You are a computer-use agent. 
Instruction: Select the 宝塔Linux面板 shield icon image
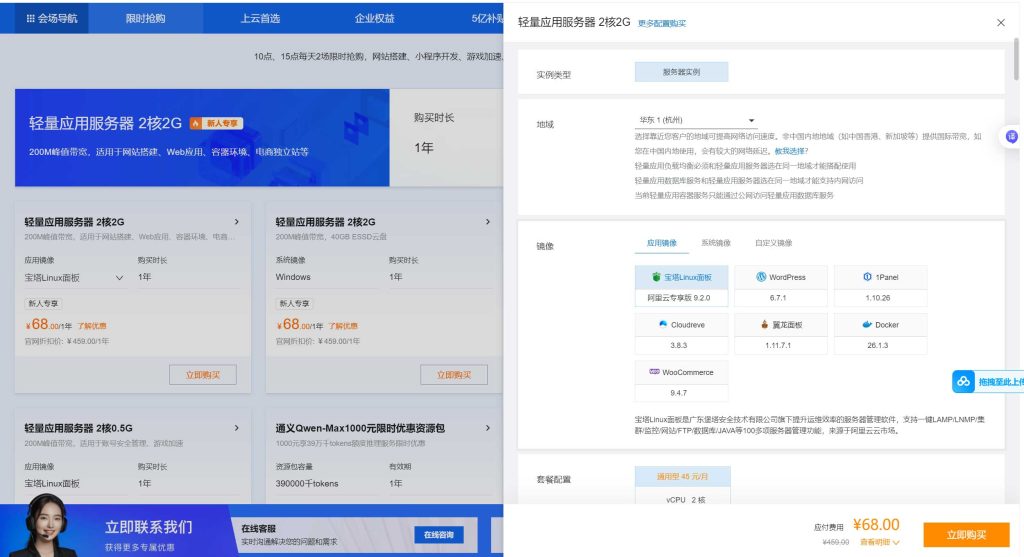[656, 277]
